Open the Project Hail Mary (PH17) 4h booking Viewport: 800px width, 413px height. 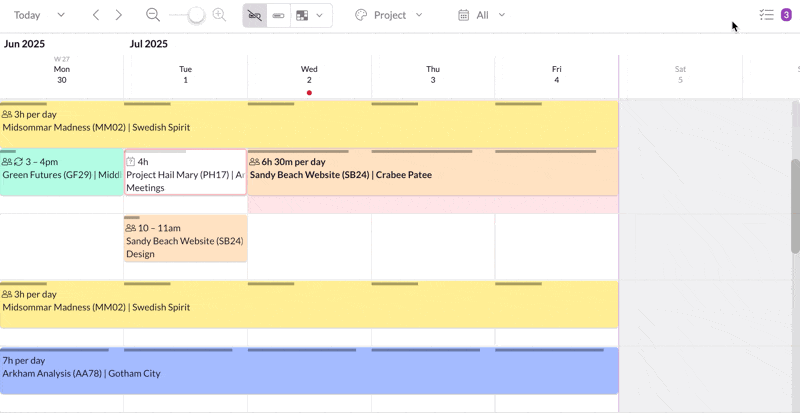click(x=186, y=172)
